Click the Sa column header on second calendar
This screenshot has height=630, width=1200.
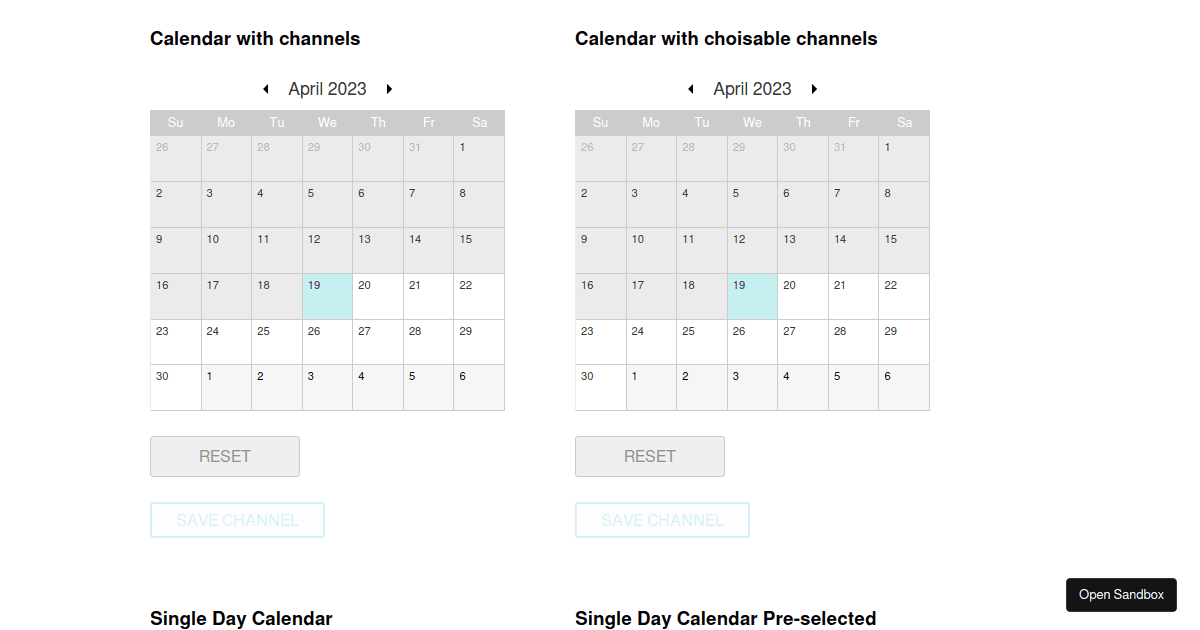[904, 122]
